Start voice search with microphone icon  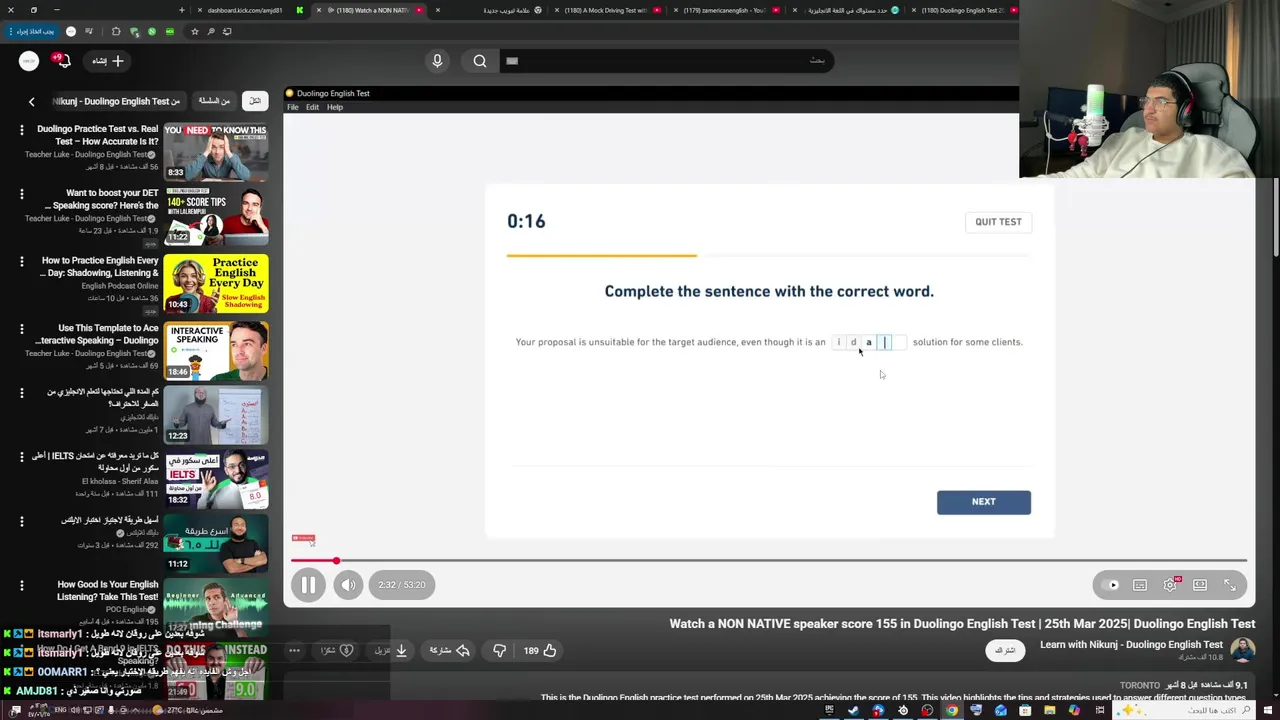[437, 61]
